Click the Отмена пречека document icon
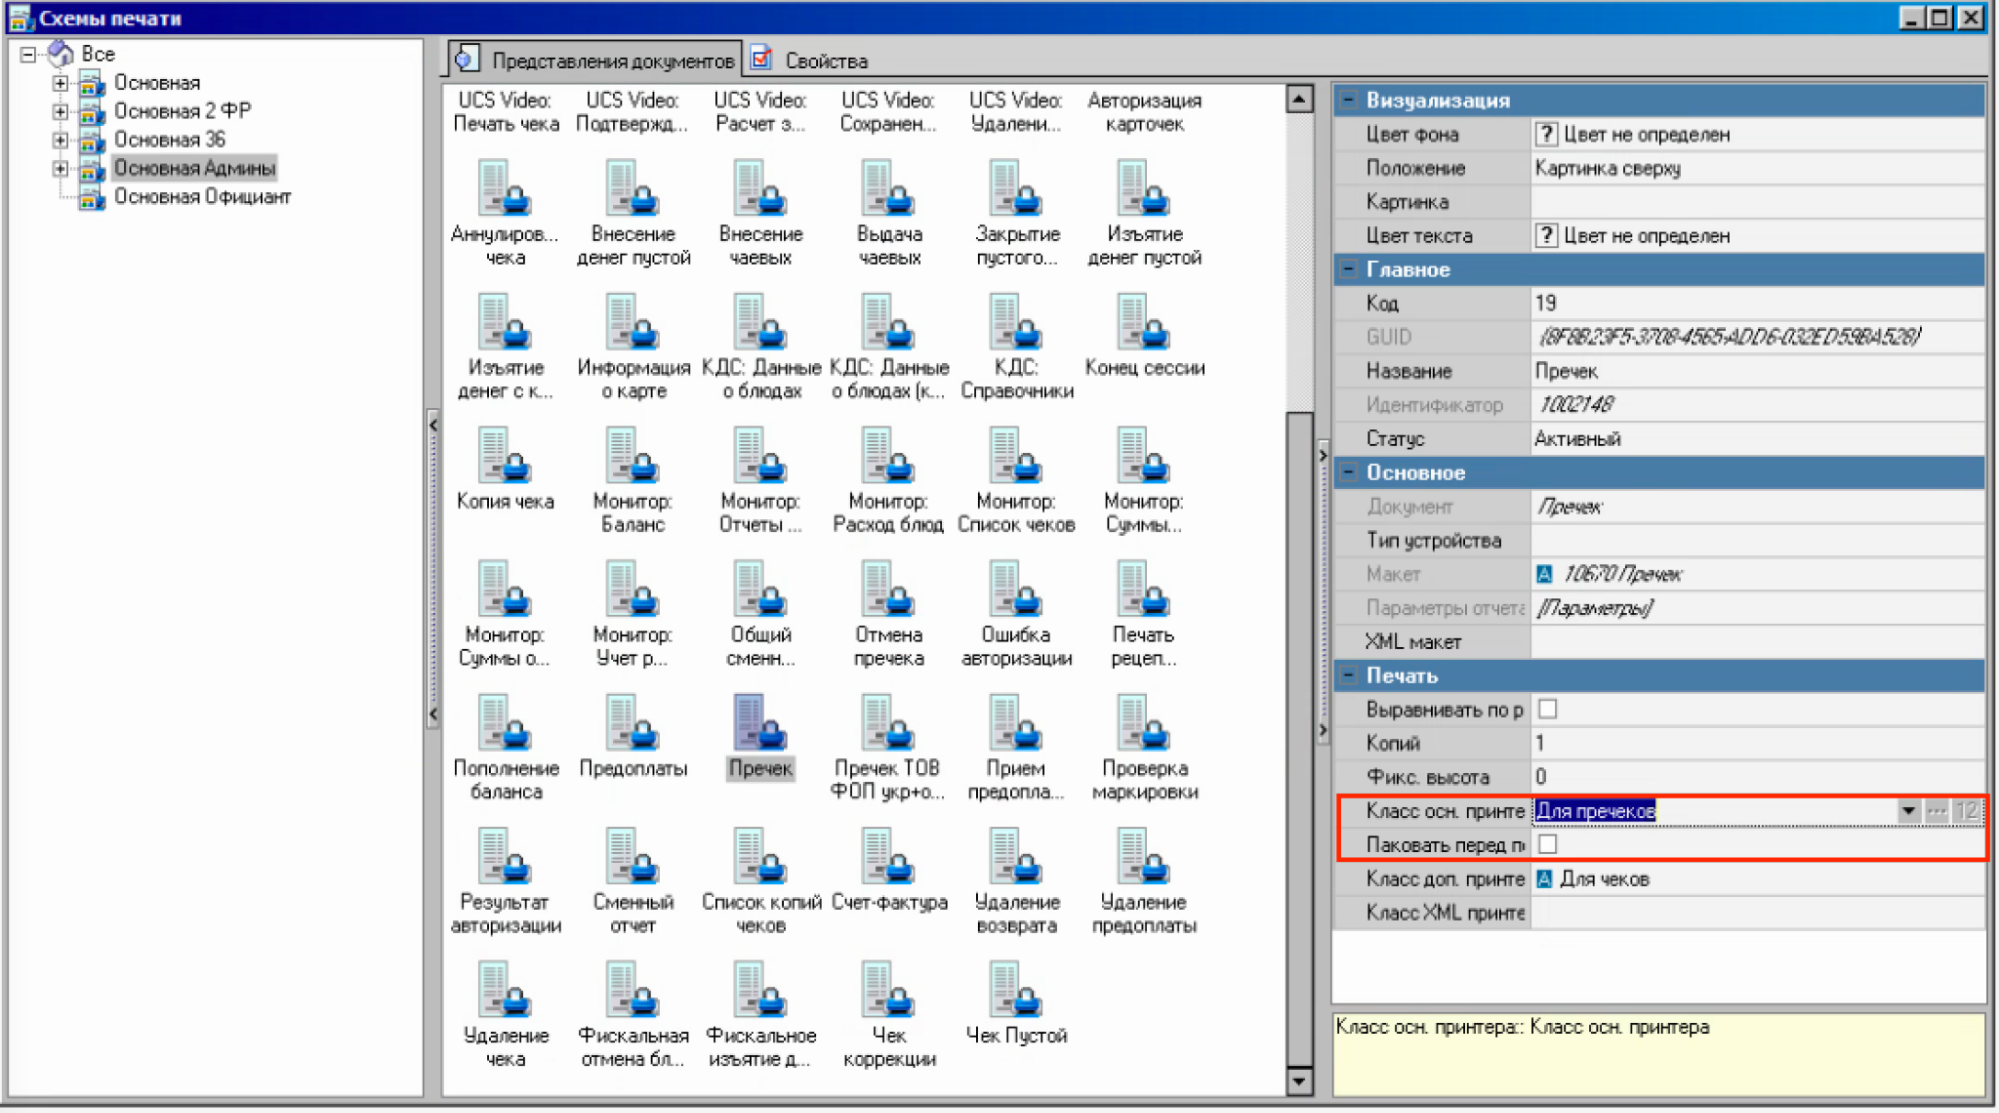The height and width of the screenshot is (1113, 1999). 888,591
